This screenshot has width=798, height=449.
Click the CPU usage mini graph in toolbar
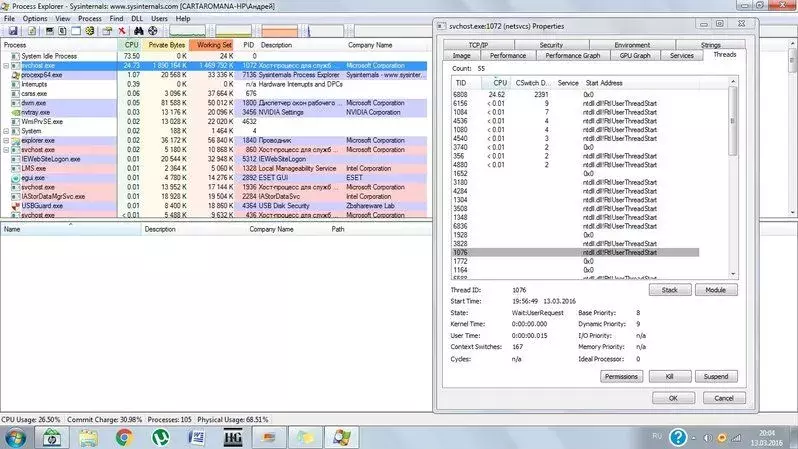click(187, 31)
